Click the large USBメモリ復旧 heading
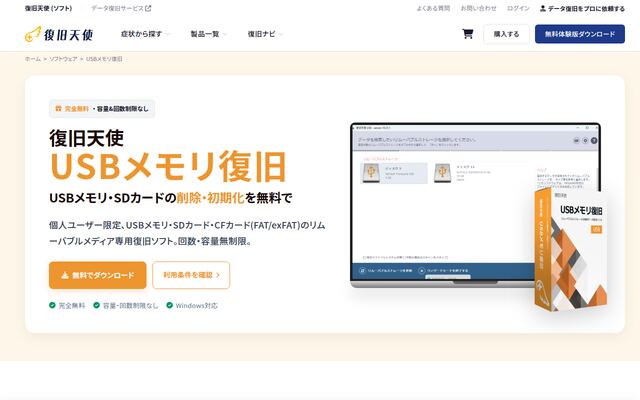Image resolution: width=640 pixels, height=400 pixels. click(x=168, y=167)
